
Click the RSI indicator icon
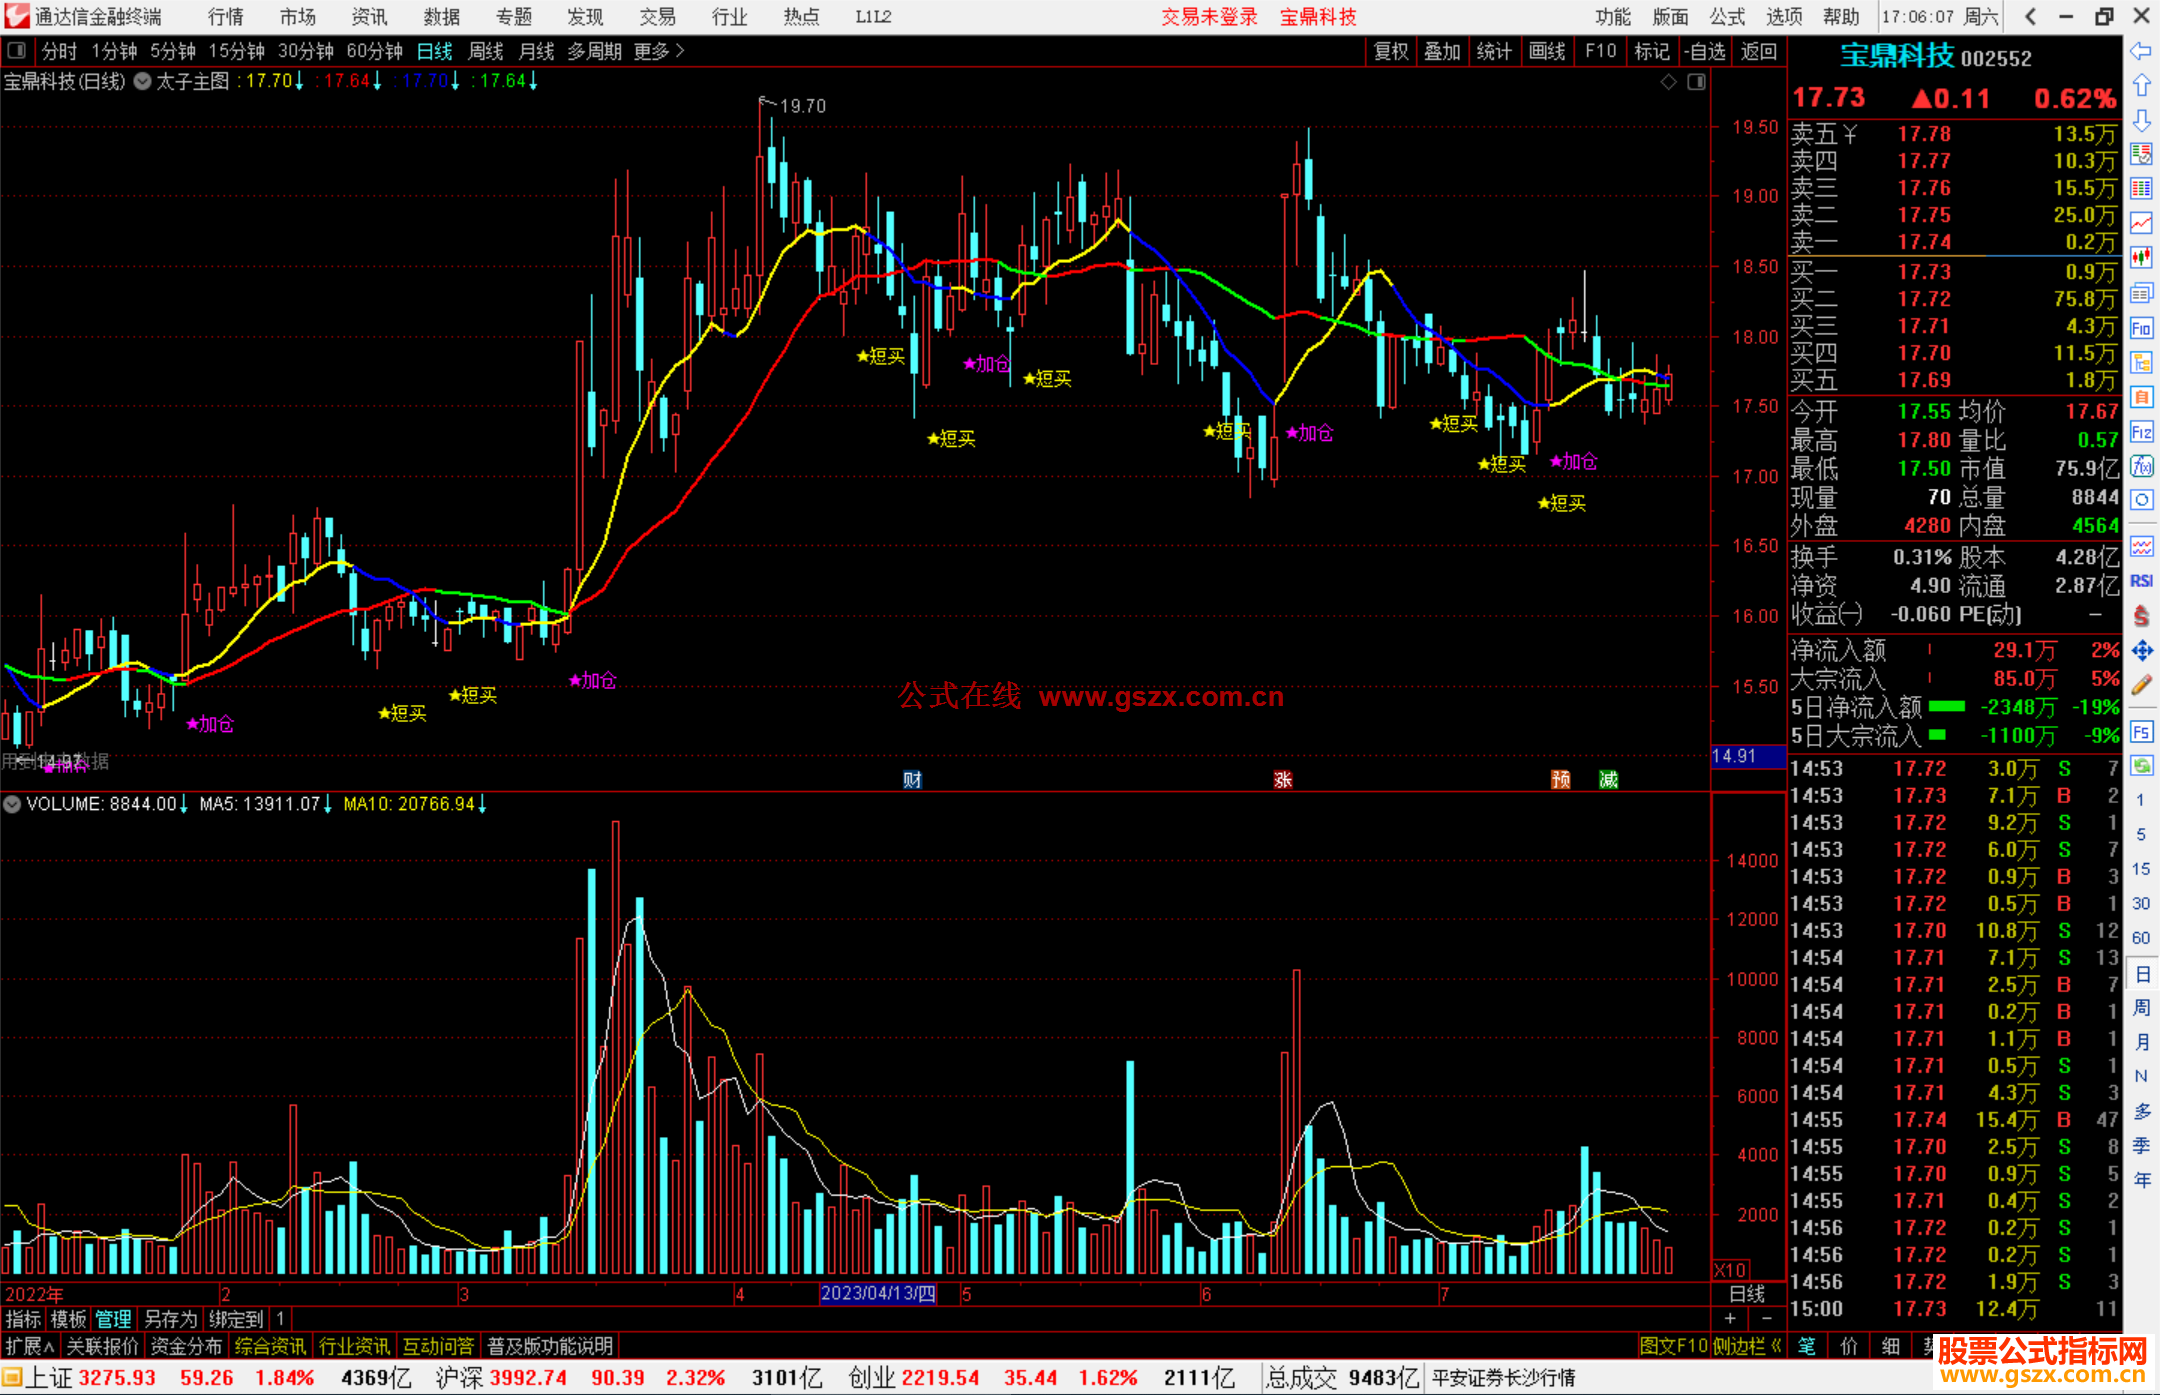[x=2141, y=581]
